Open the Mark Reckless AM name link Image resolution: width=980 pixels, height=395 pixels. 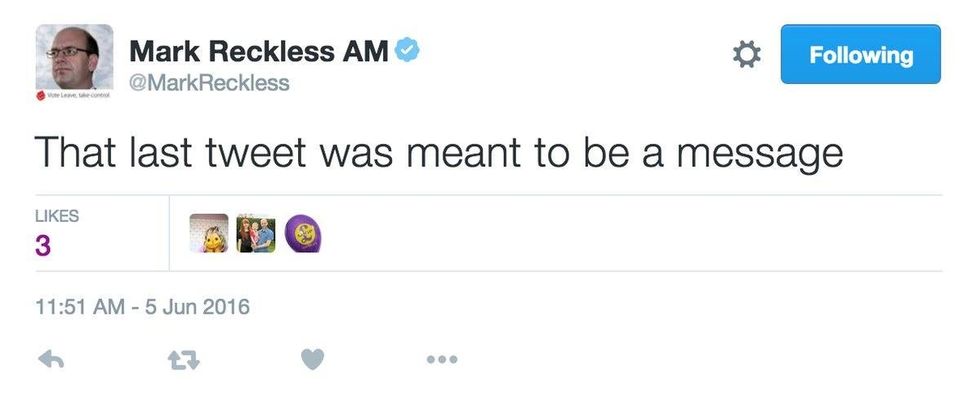(x=259, y=51)
